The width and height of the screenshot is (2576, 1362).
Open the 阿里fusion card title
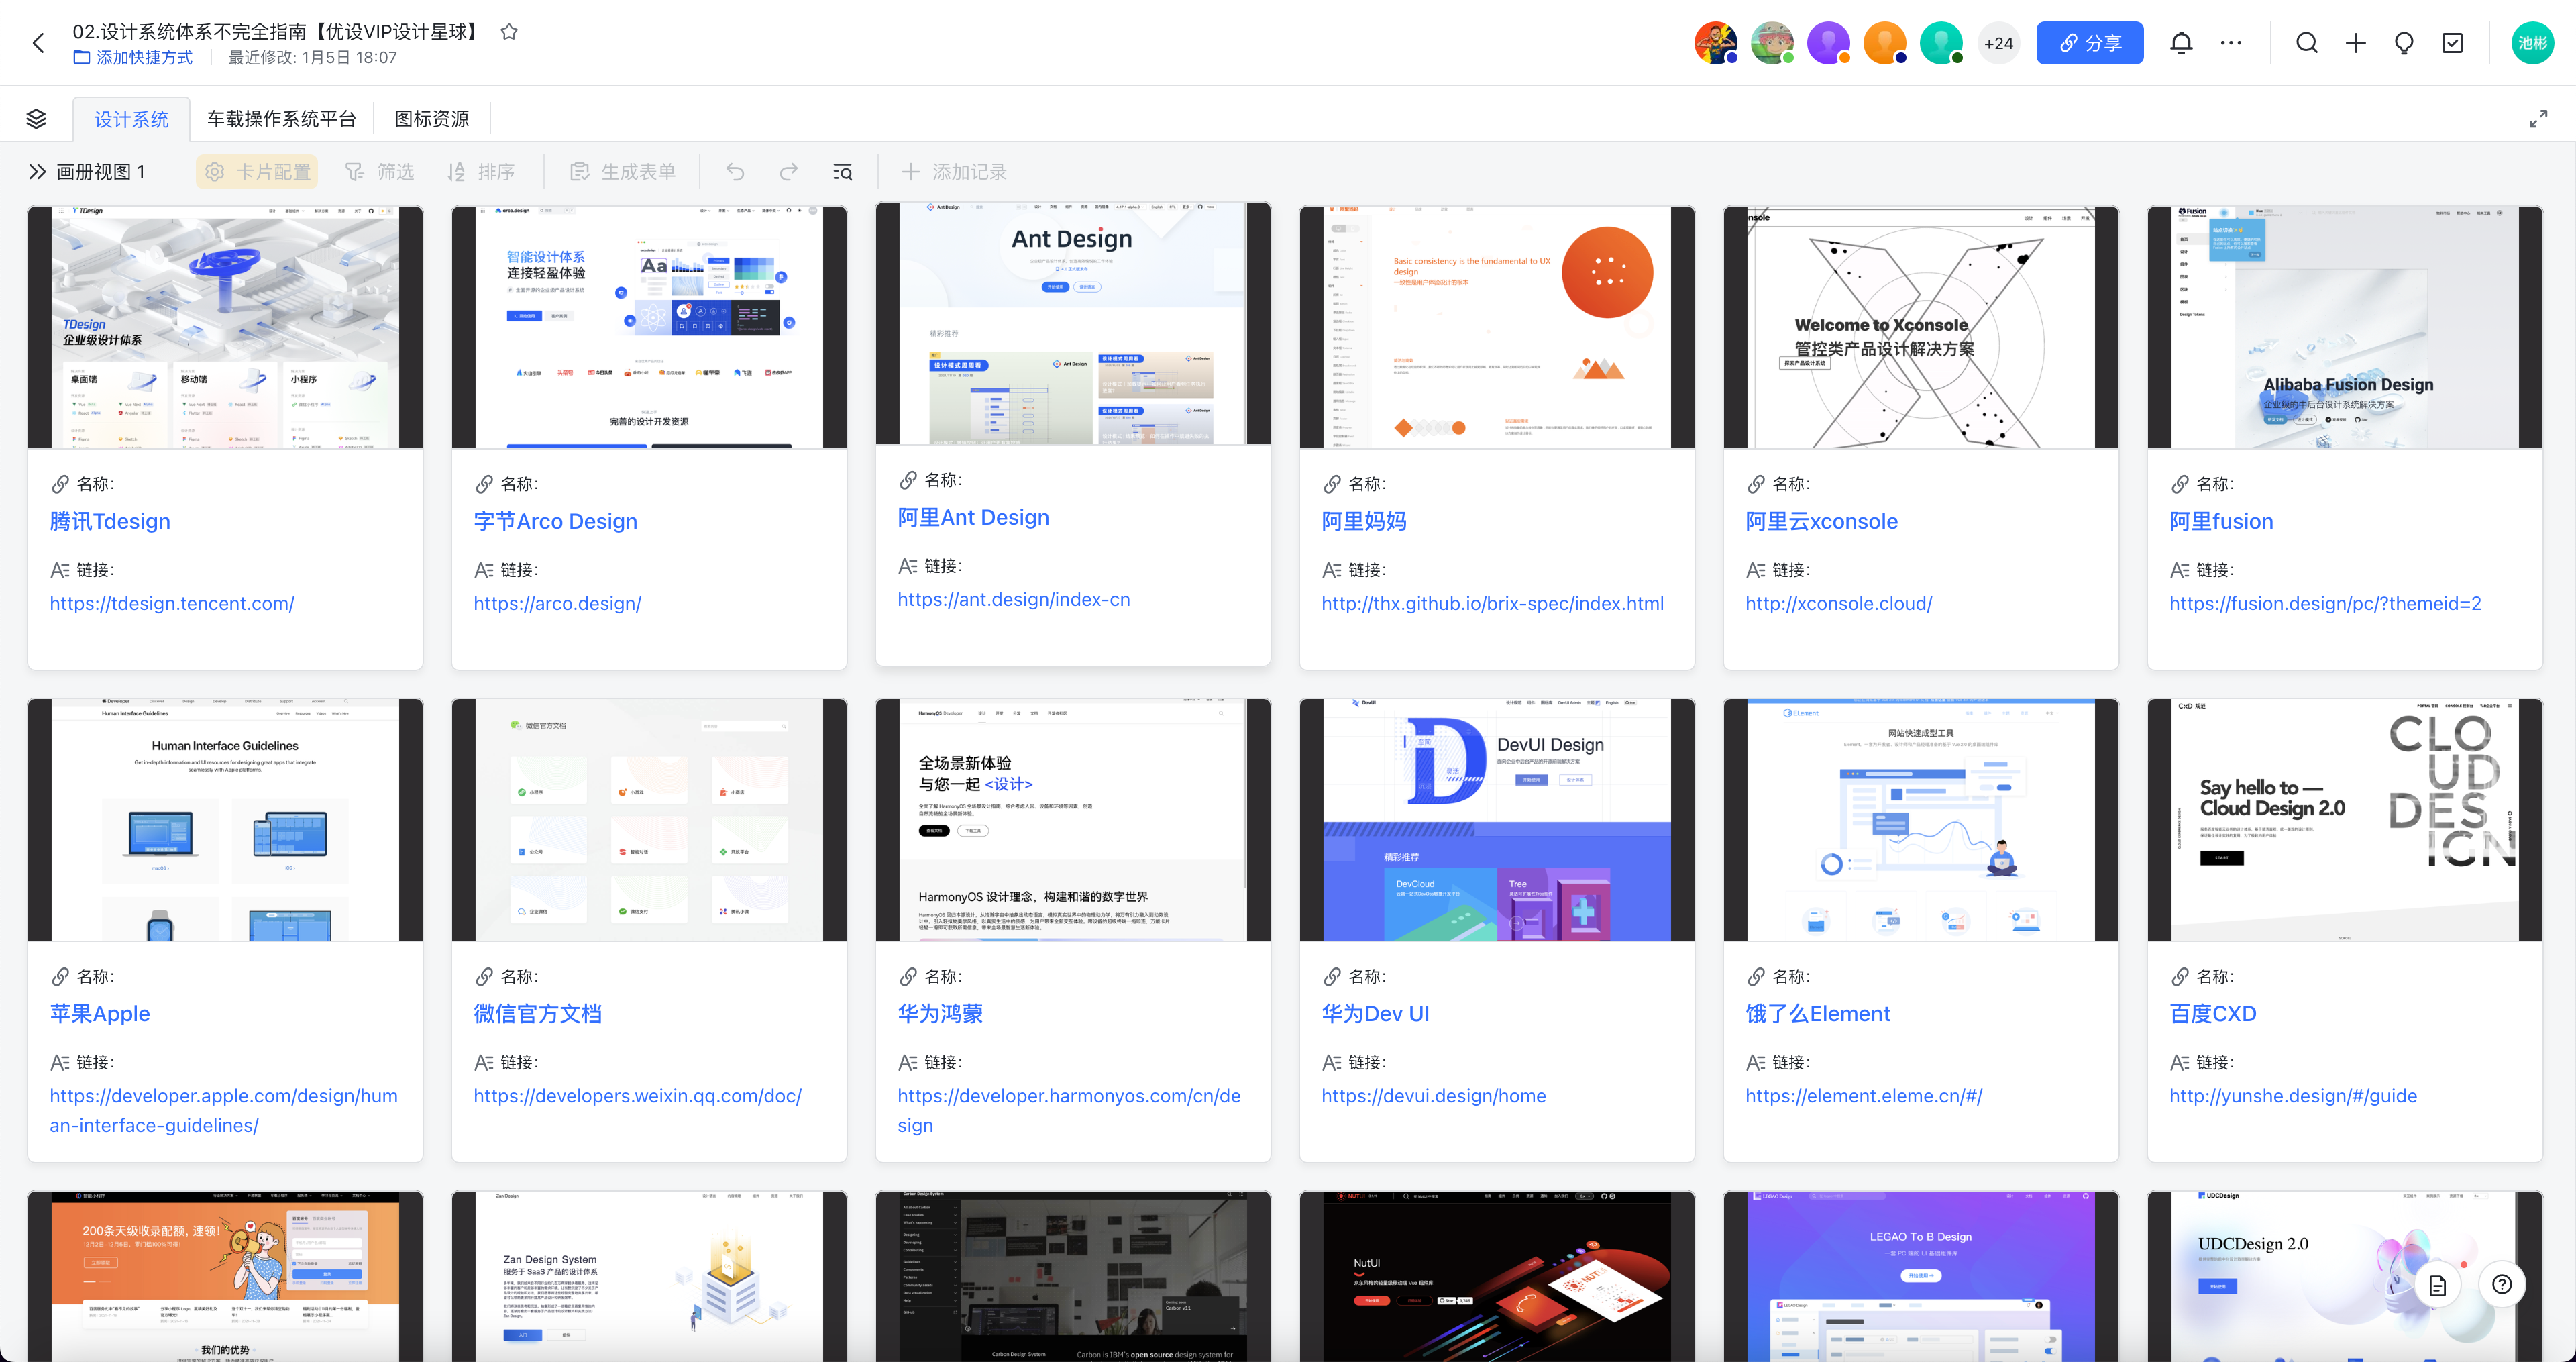point(2220,521)
